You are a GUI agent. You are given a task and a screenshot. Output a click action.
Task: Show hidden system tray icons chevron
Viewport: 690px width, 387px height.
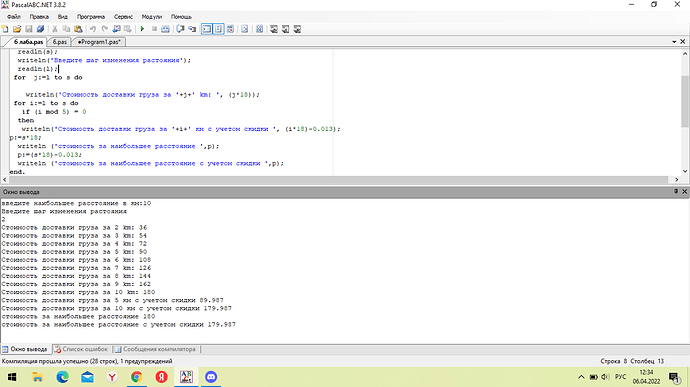pos(581,377)
